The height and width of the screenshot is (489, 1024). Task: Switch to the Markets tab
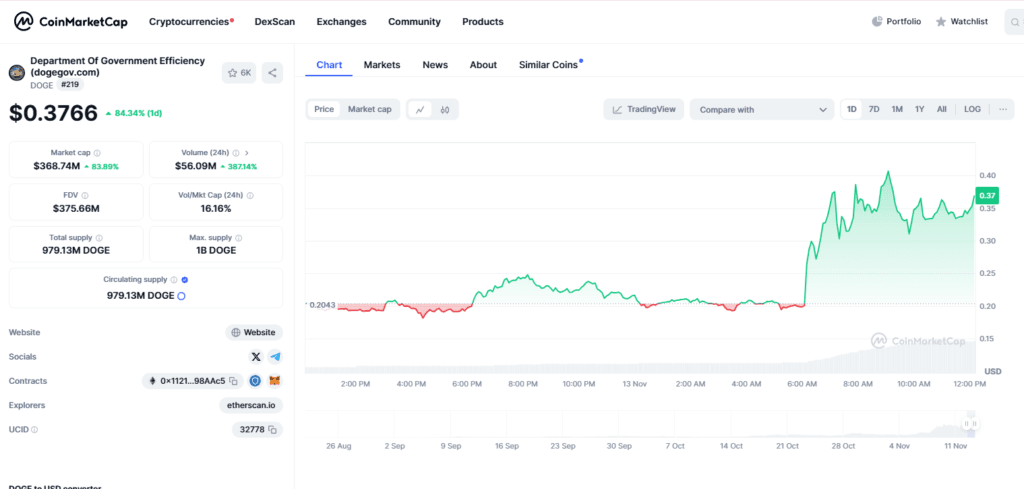382,65
